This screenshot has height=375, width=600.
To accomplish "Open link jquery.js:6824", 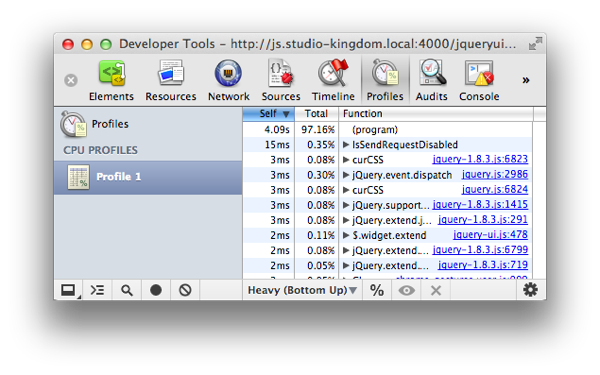I will (495, 189).
